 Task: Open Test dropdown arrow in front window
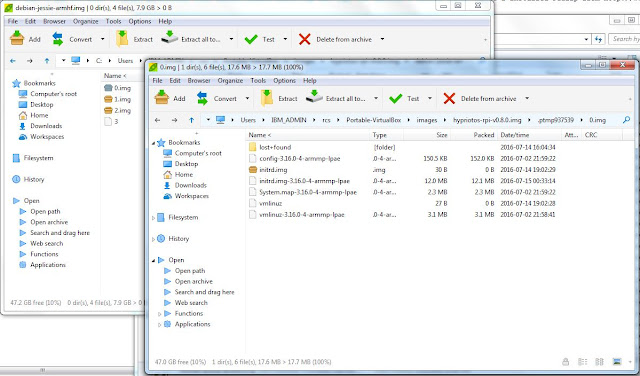430,99
